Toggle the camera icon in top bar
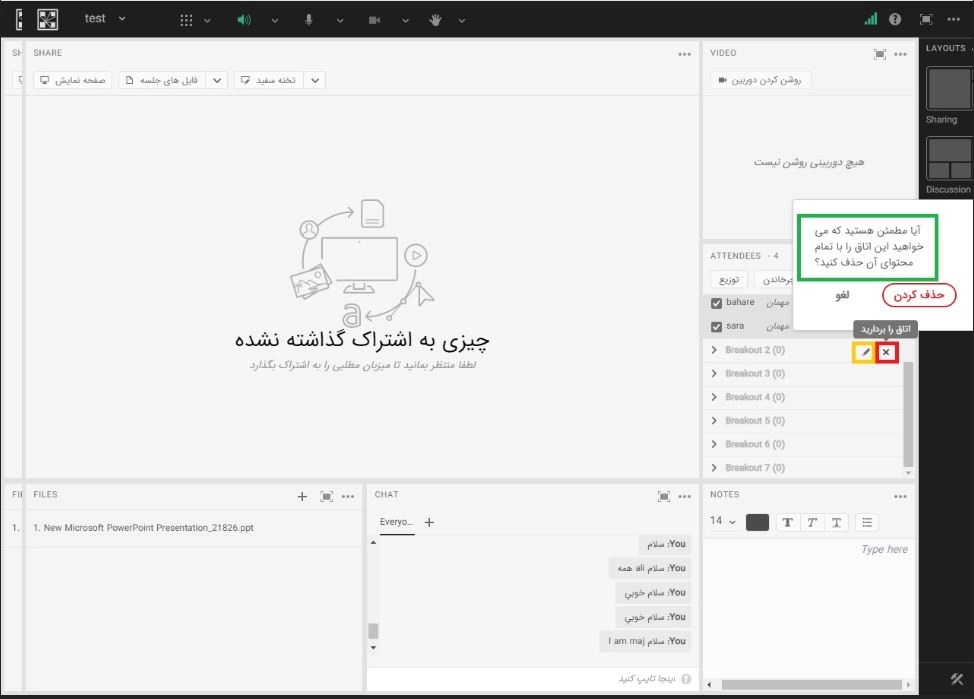 point(374,20)
